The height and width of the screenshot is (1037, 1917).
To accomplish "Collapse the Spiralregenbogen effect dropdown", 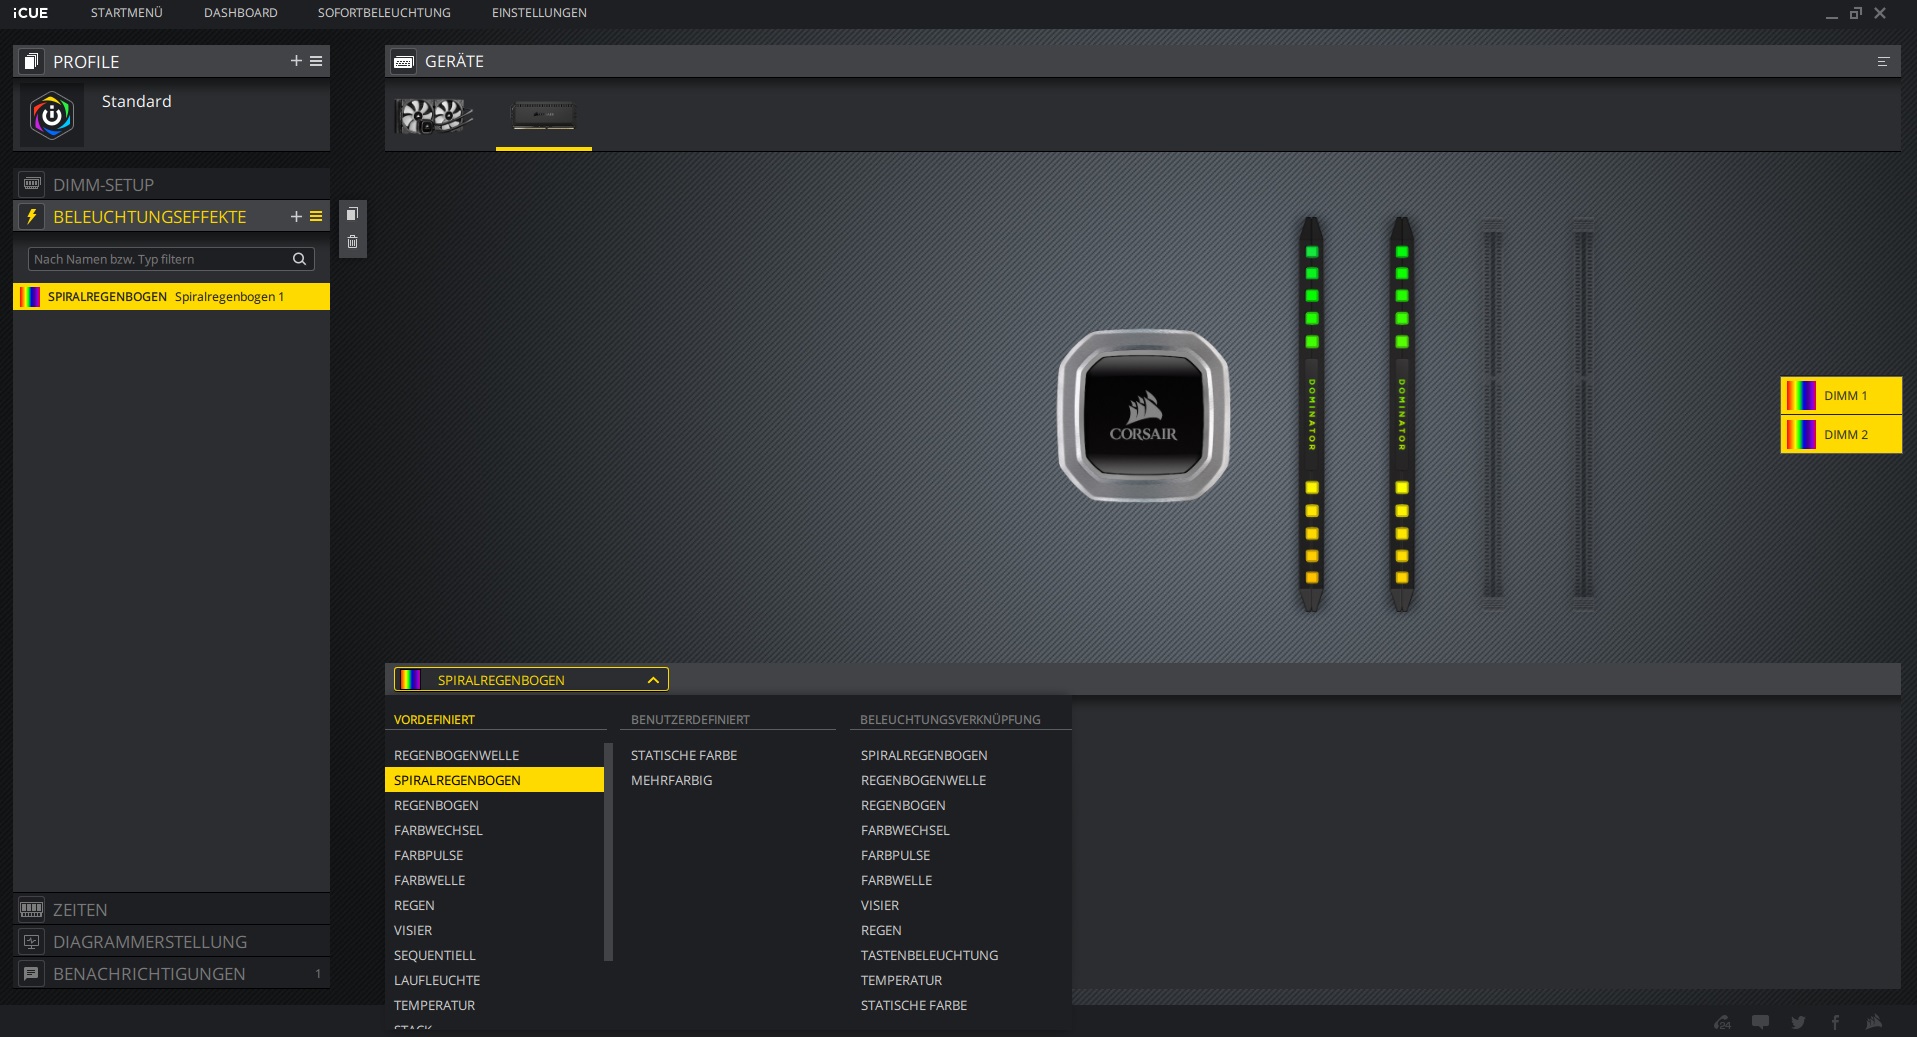I will point(653,680).
